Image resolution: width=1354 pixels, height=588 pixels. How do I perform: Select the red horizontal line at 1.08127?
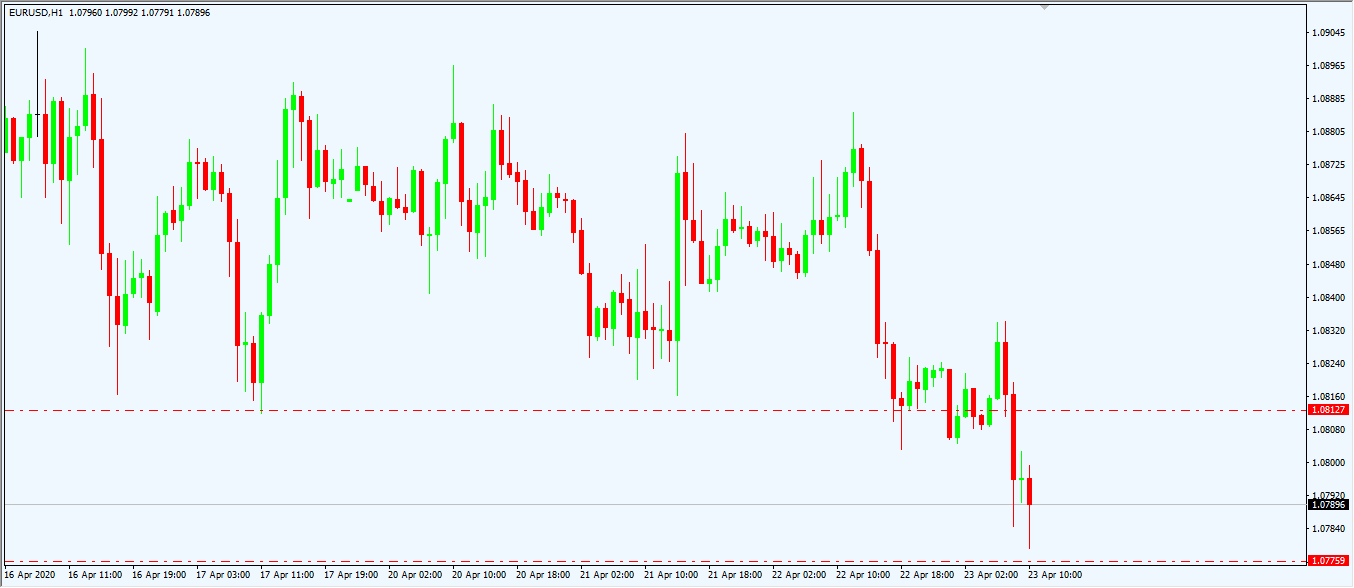(653, 410)
